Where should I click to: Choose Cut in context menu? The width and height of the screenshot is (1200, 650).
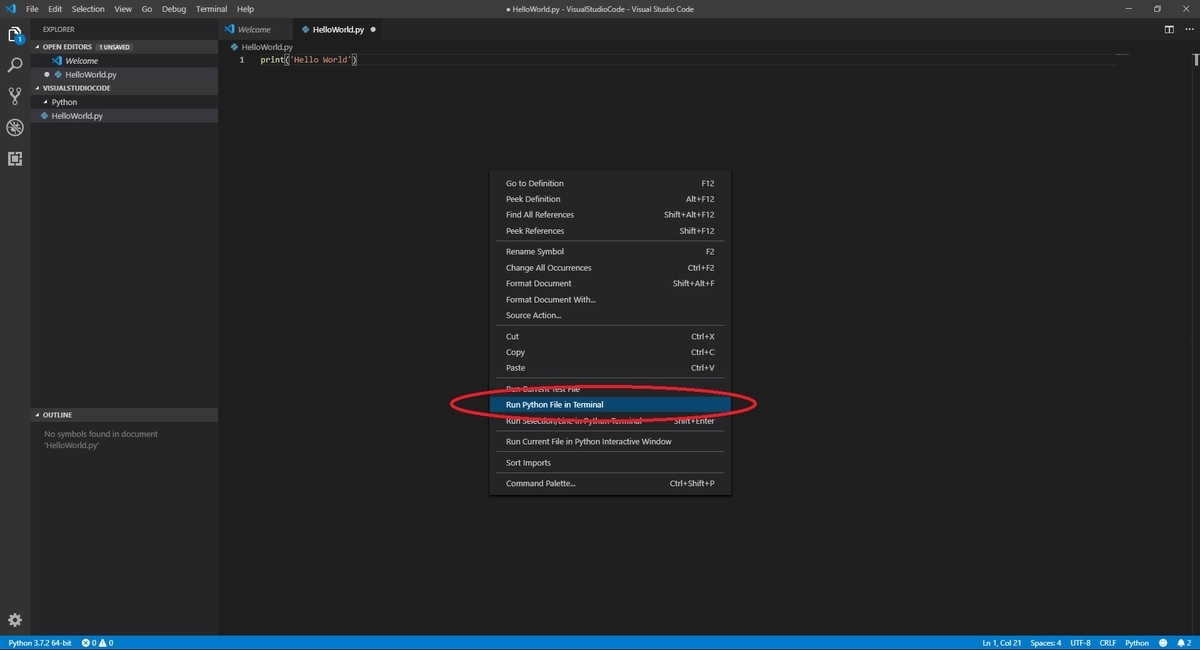click(610, 337)
